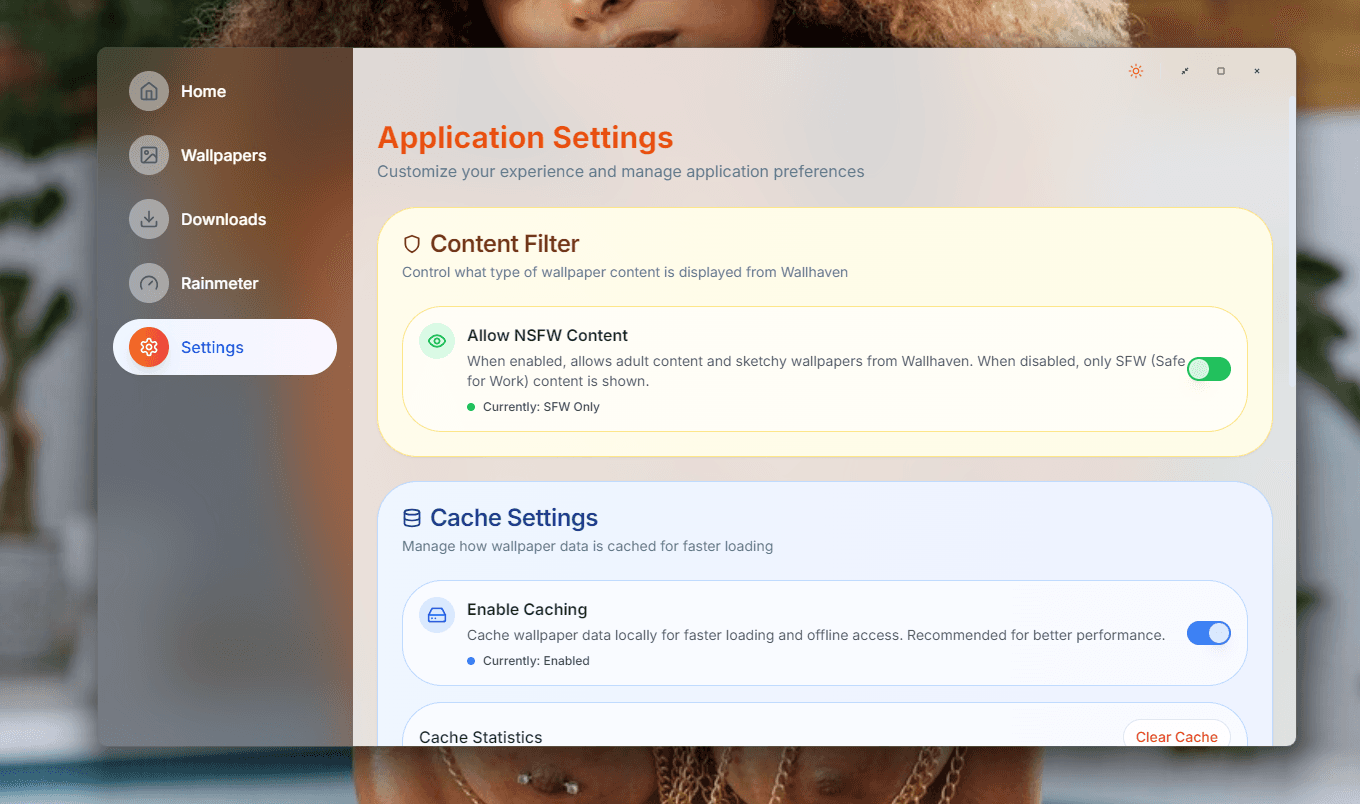Image resolution: width=1360 pixels, height=804 pixels.
Task: Click the shield icon beside Content Filter
Action: point(412,243)
